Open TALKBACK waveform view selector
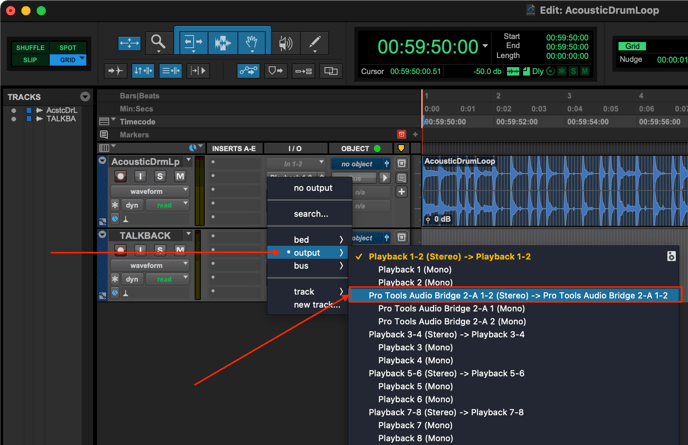The width and height of the screenshot is (688, 445). tap(150, 266)
